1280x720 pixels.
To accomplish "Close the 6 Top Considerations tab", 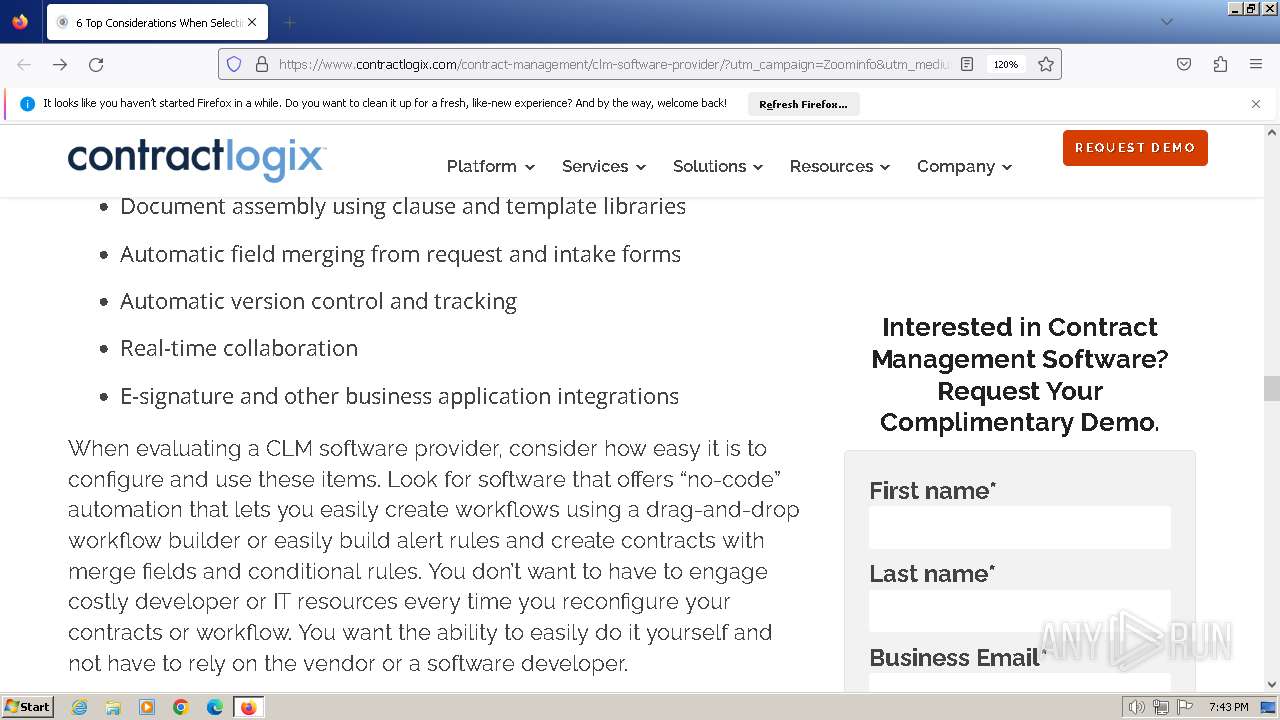I will (x=252, y=22).
